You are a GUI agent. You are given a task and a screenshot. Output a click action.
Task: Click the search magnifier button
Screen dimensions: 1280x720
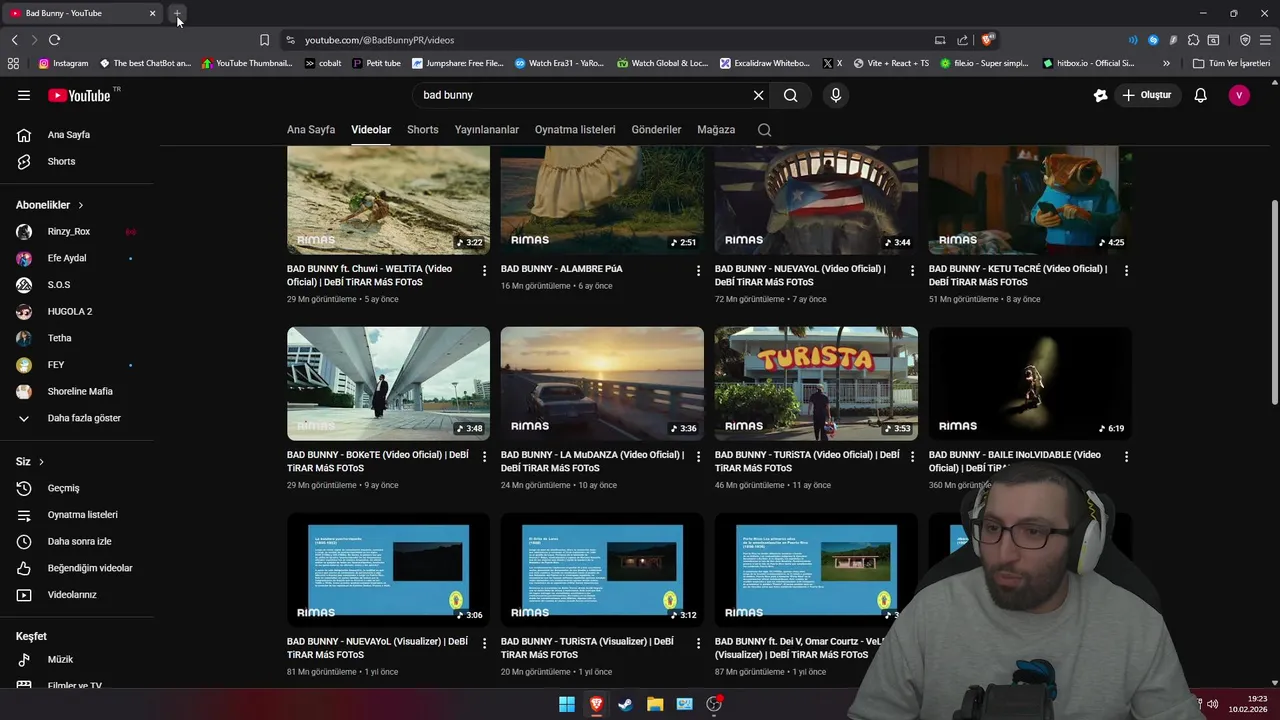click(791, 95)
